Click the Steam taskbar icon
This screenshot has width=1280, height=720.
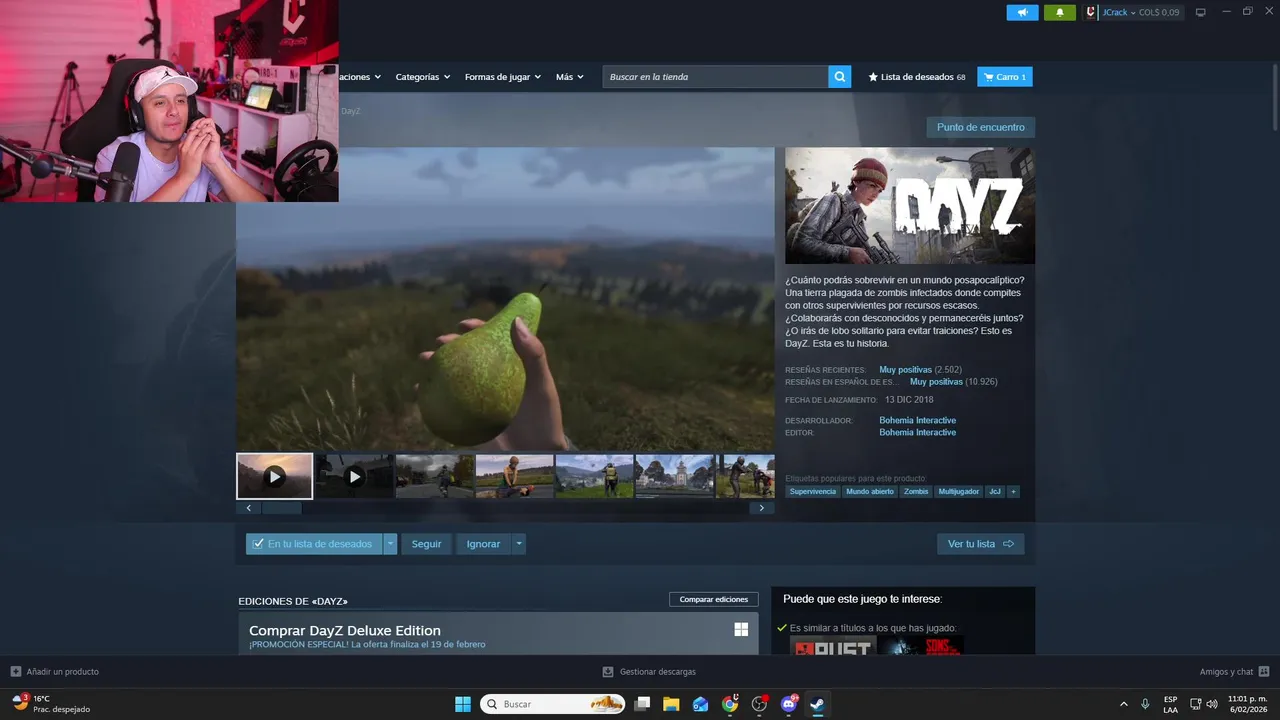(818, 704)
